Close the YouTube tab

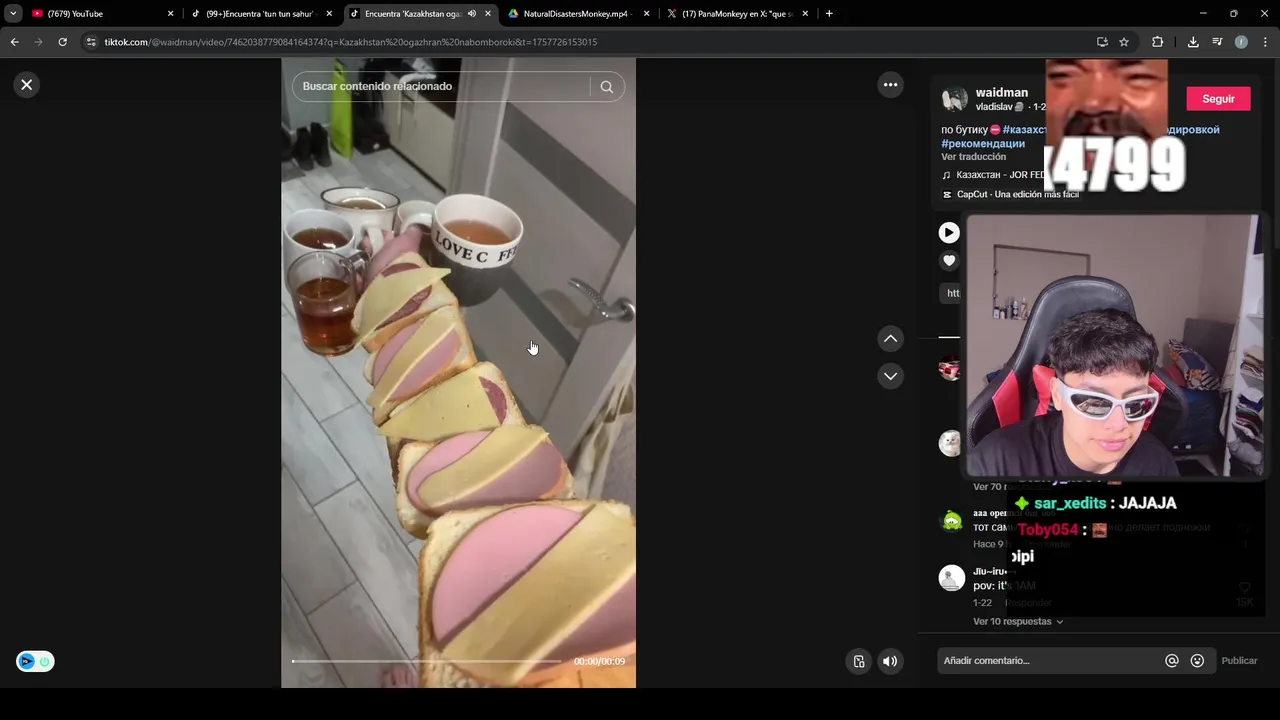(x=170, y=14)
